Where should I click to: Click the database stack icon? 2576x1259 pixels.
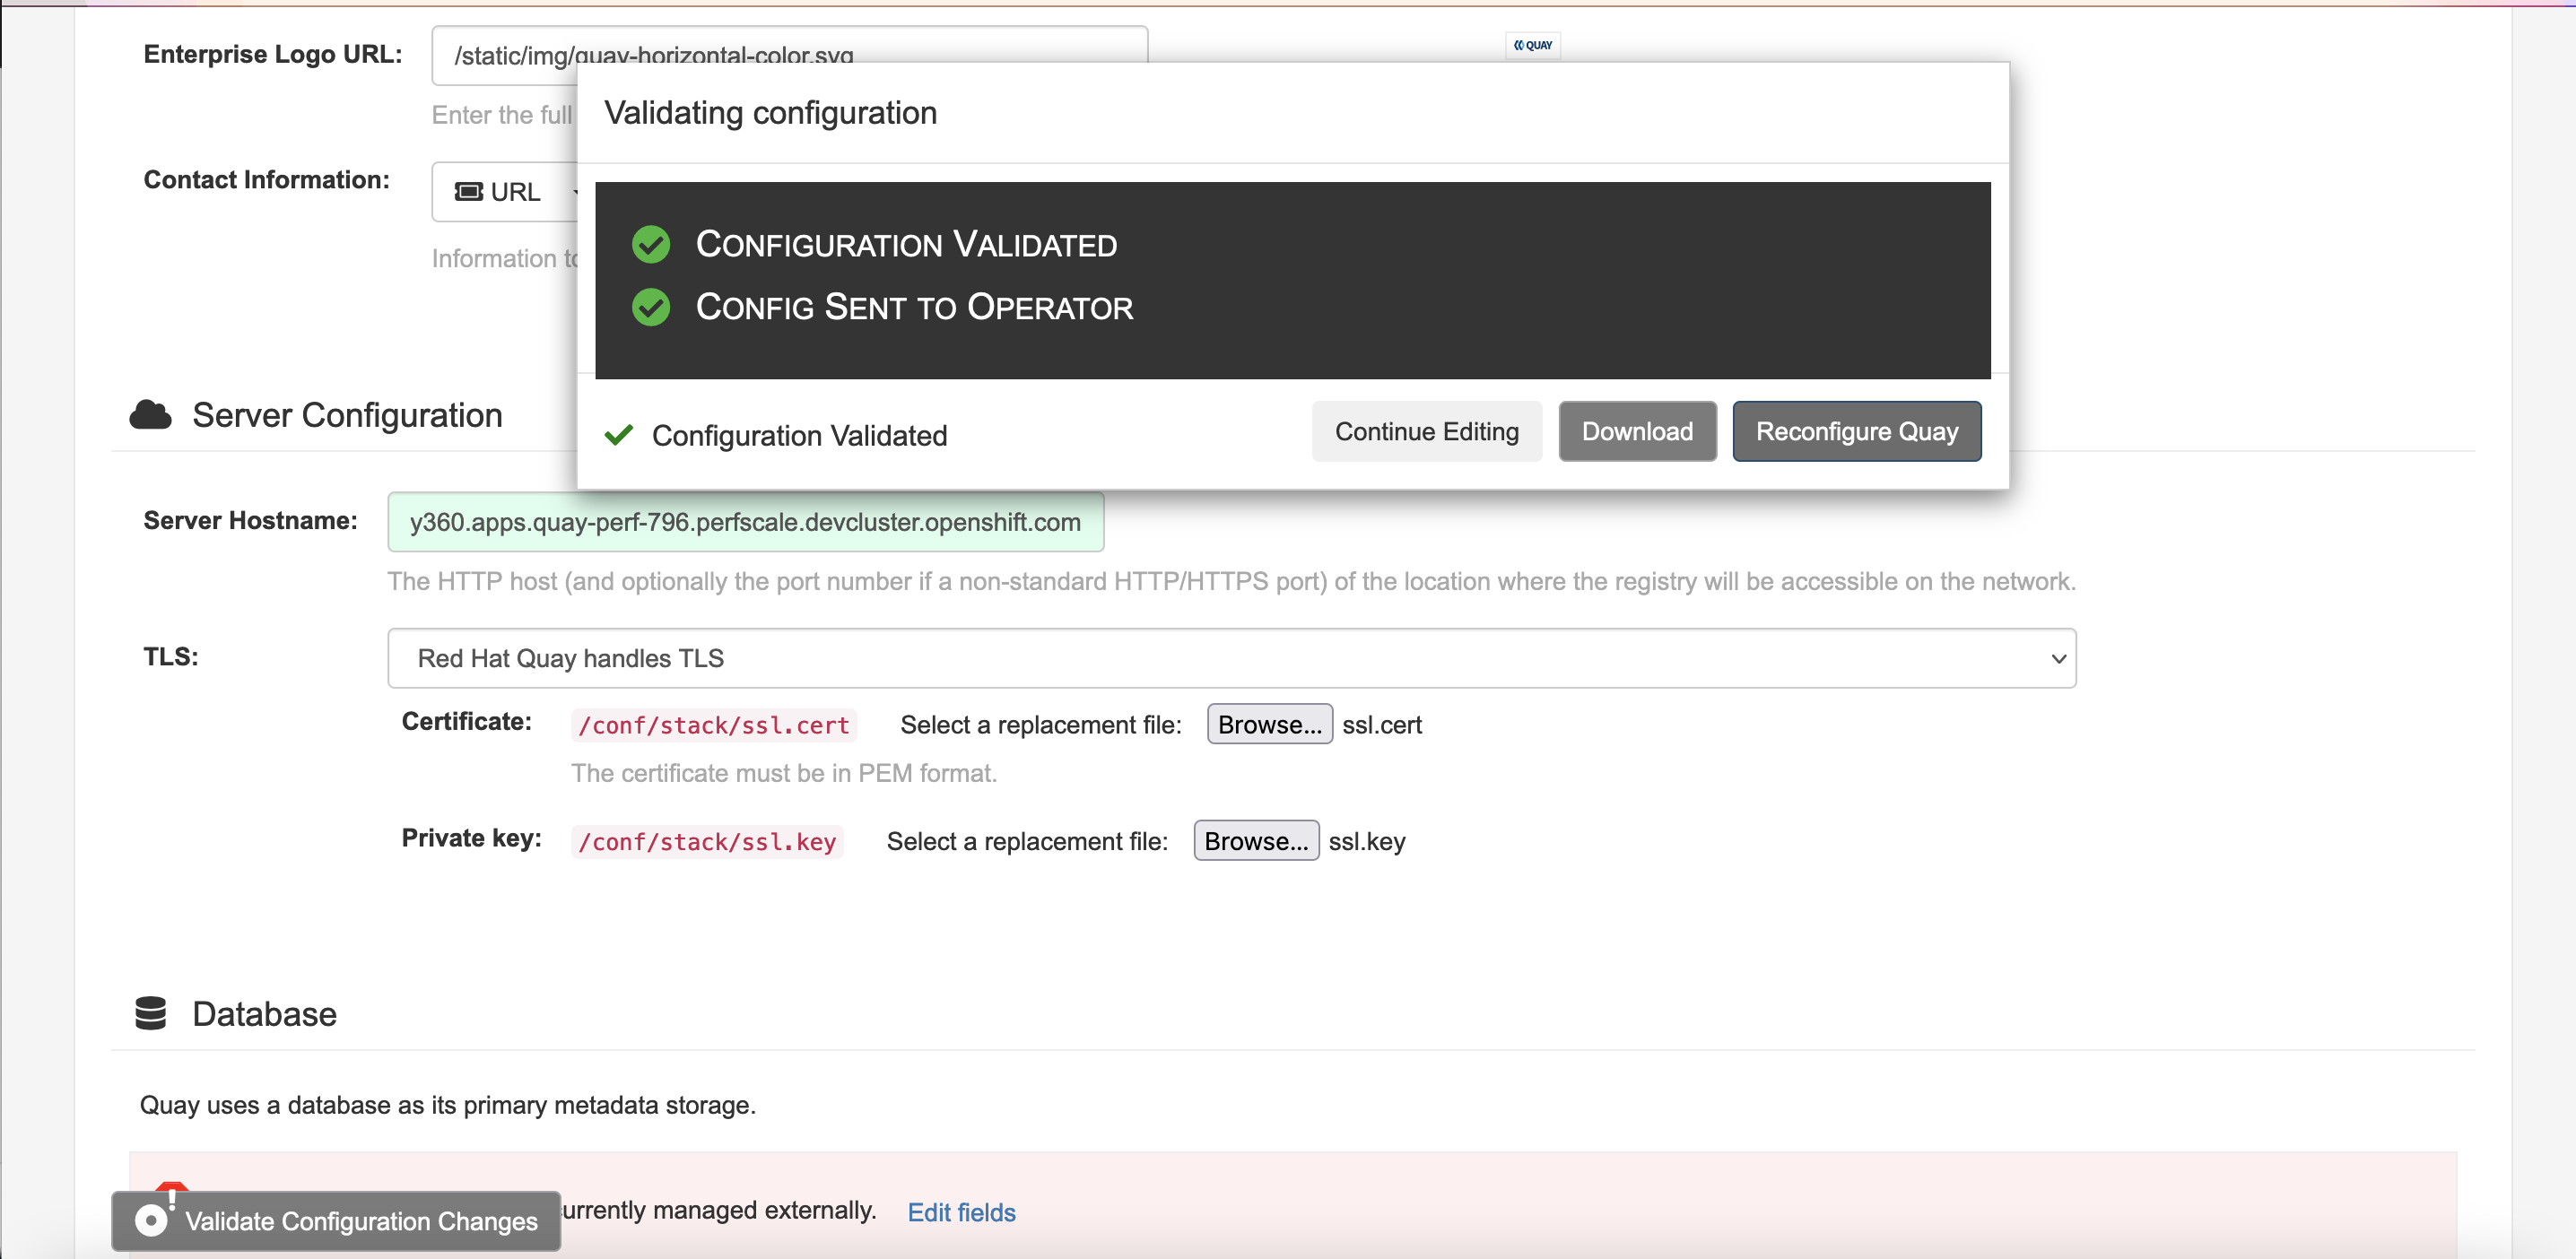[151, 1013]
